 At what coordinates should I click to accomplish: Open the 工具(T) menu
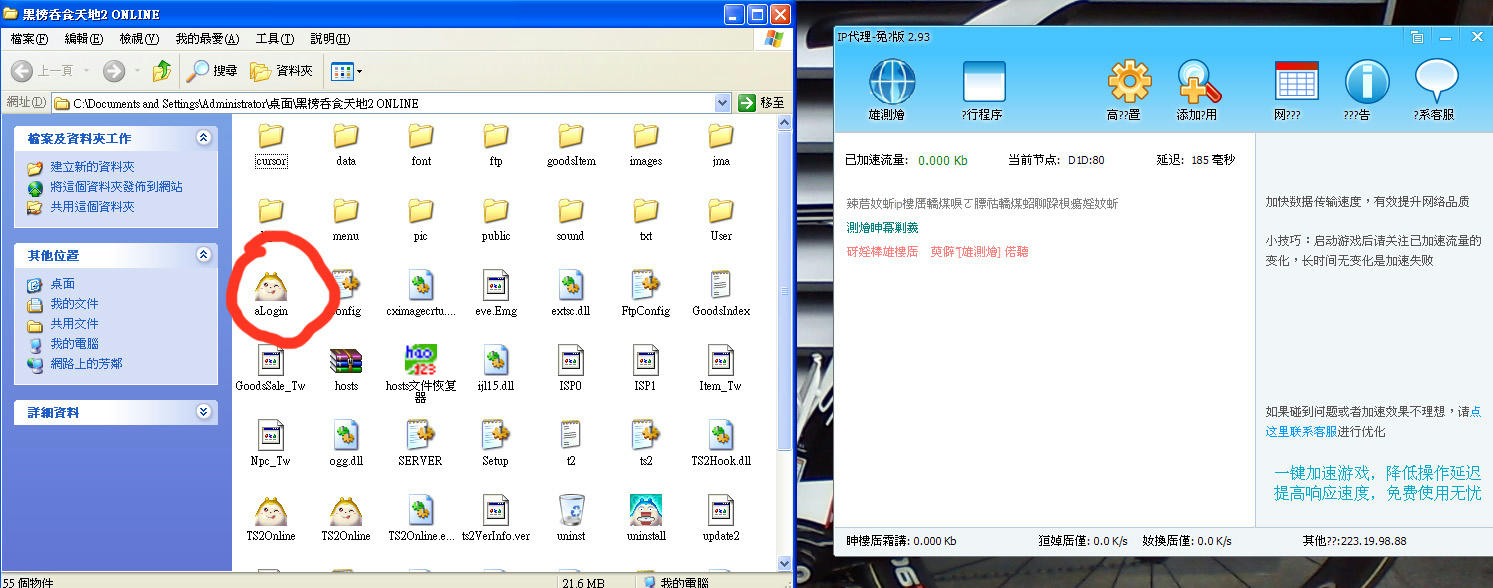click(275, 39)
